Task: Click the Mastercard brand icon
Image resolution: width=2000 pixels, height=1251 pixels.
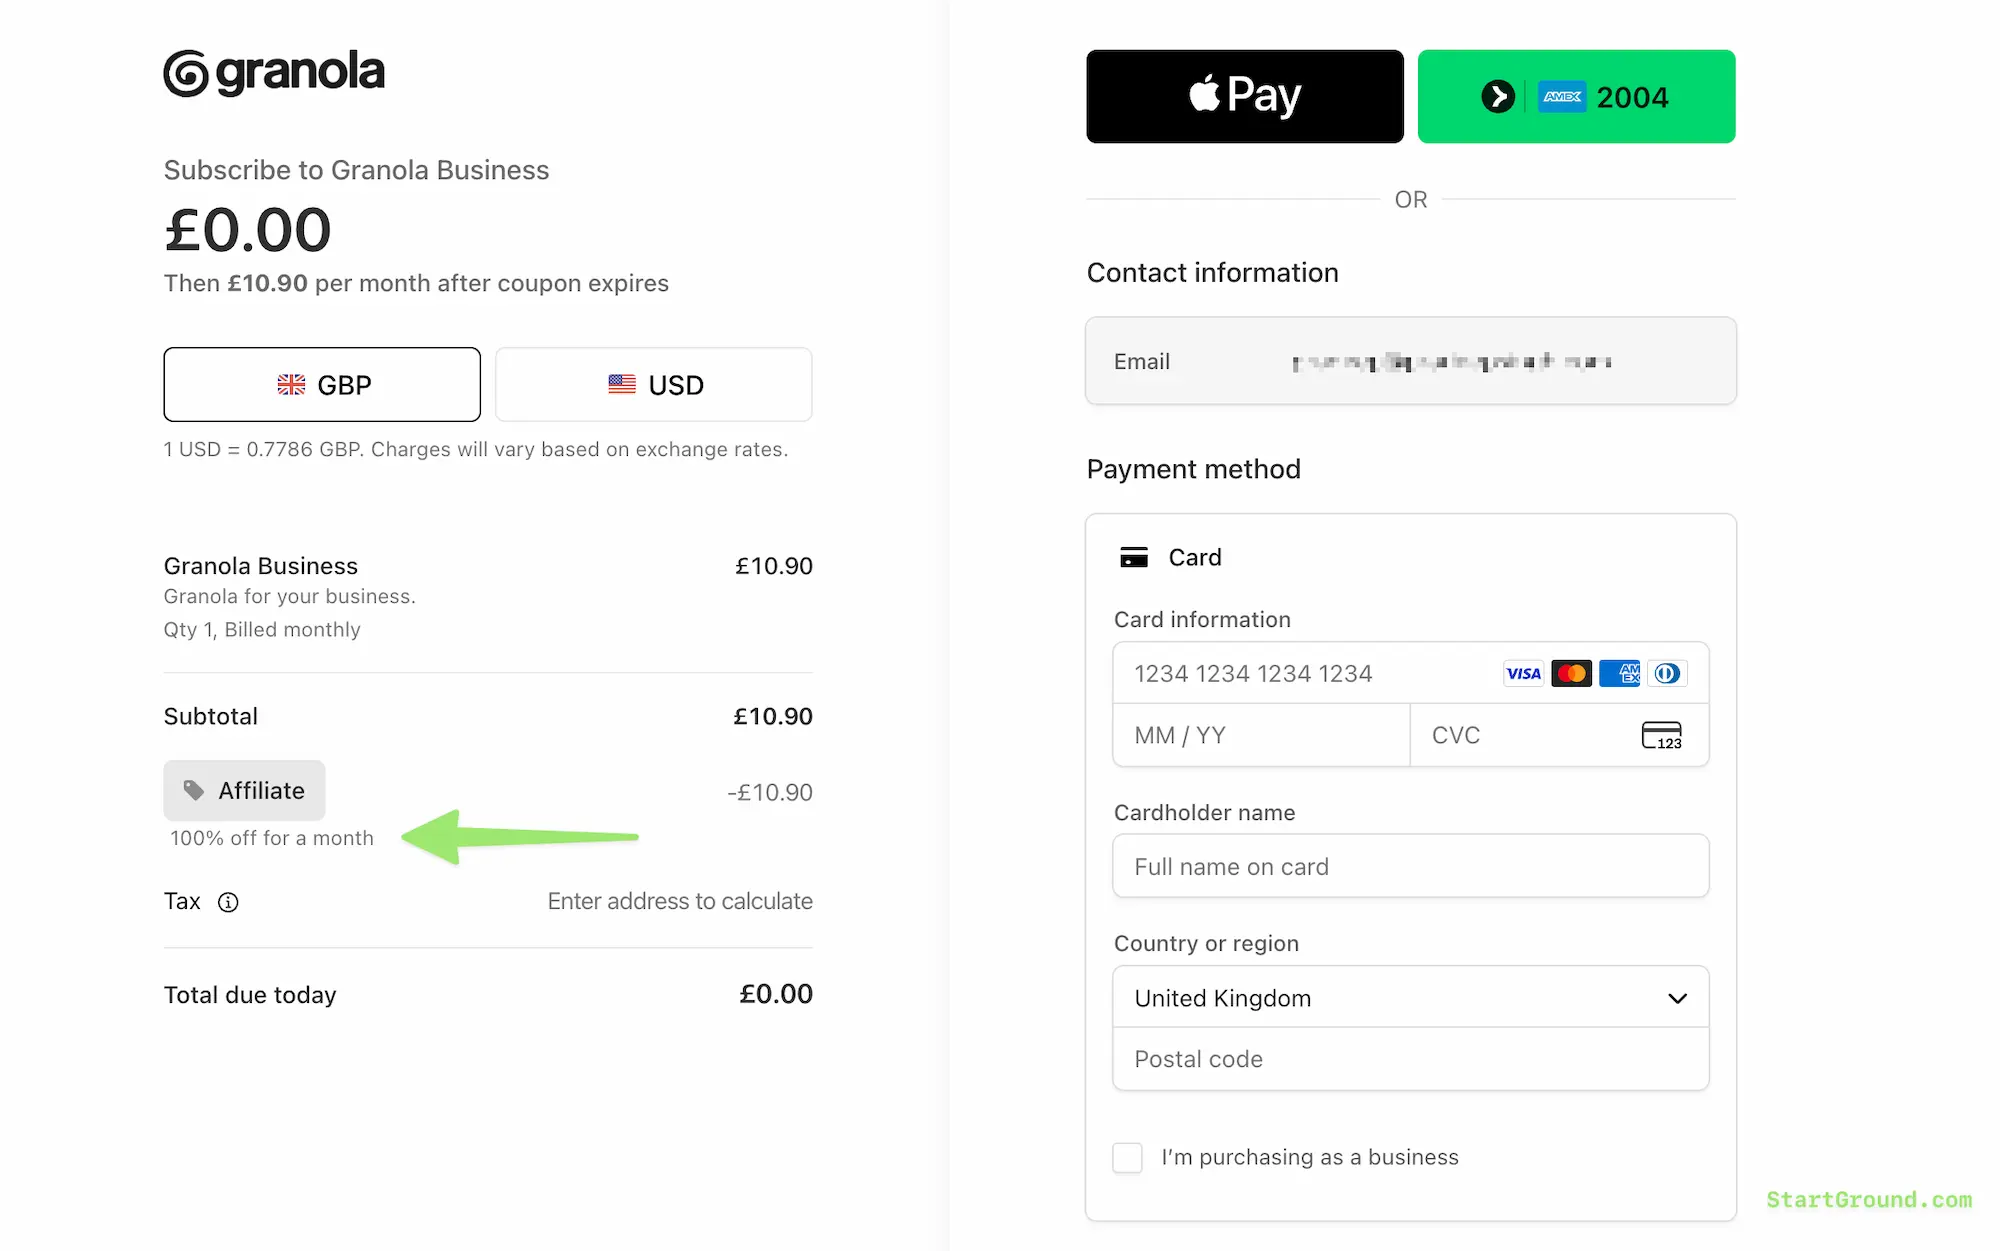Action: click(1571, 673)
